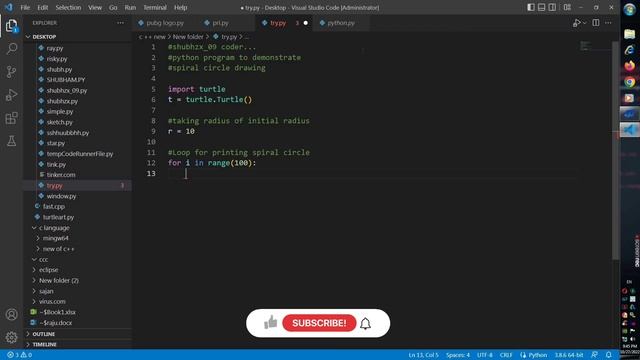Click Ln 13, Col 5 in the status bar
Viewport: 640px width, 360px height.
click(423, 355)
